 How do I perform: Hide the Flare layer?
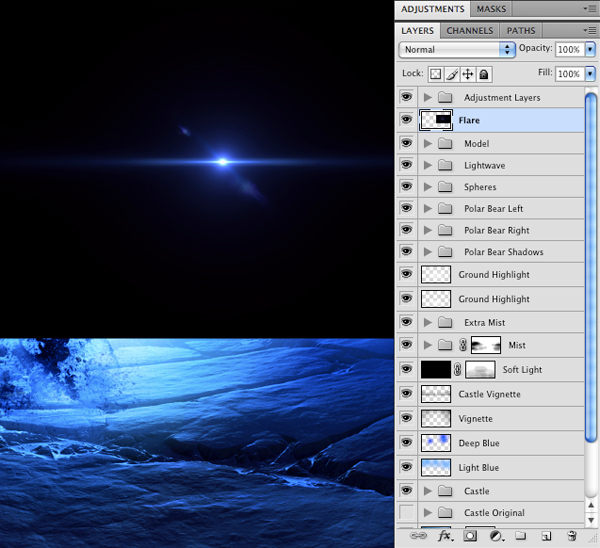(406, 120)
